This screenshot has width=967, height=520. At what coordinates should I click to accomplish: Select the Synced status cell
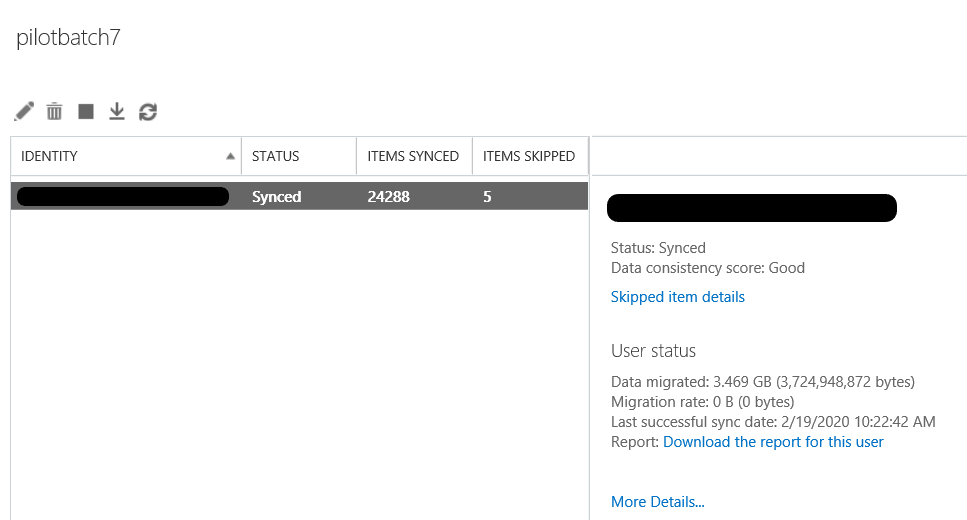coord(276,197)
